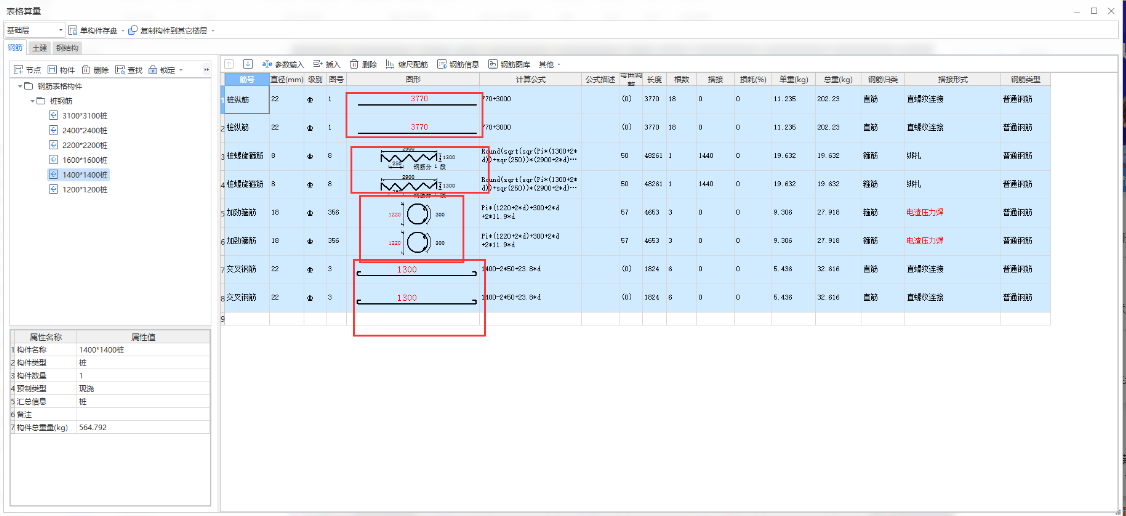Open the 基础层 floor dropdown

[34, 30]
